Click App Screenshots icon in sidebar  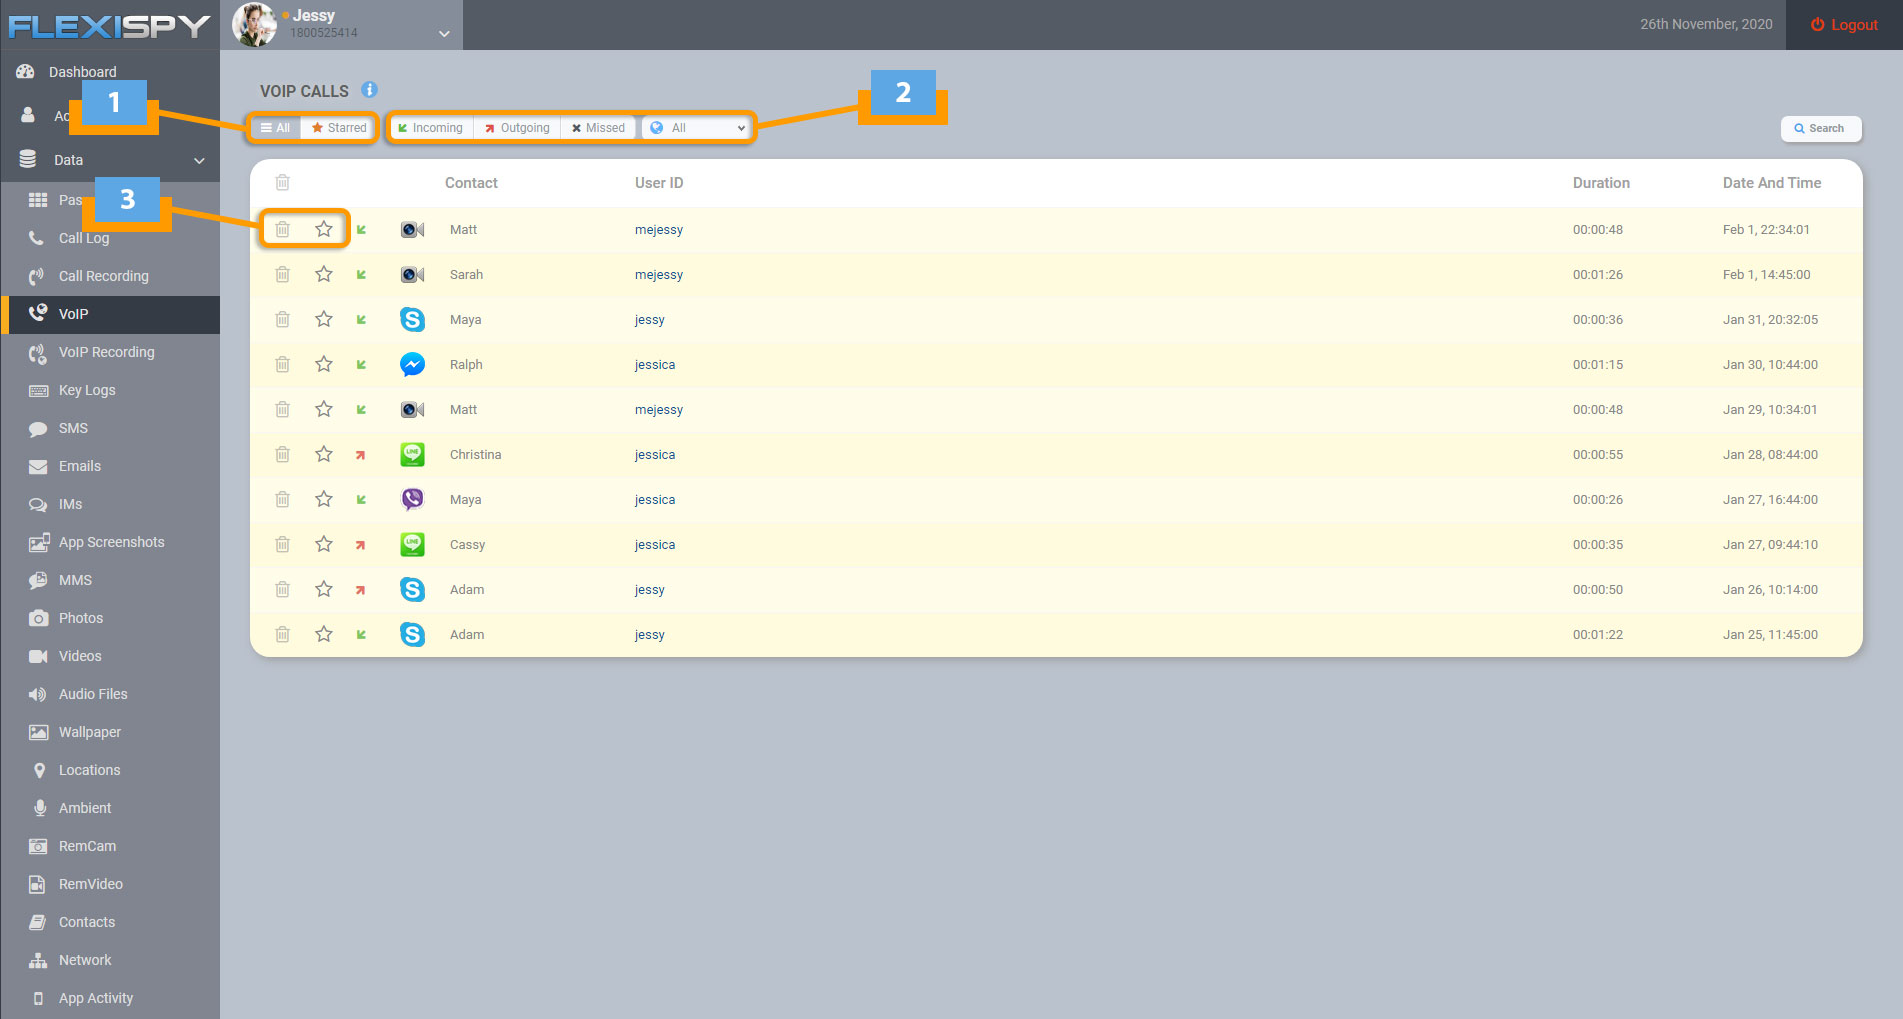pos(39,543)
